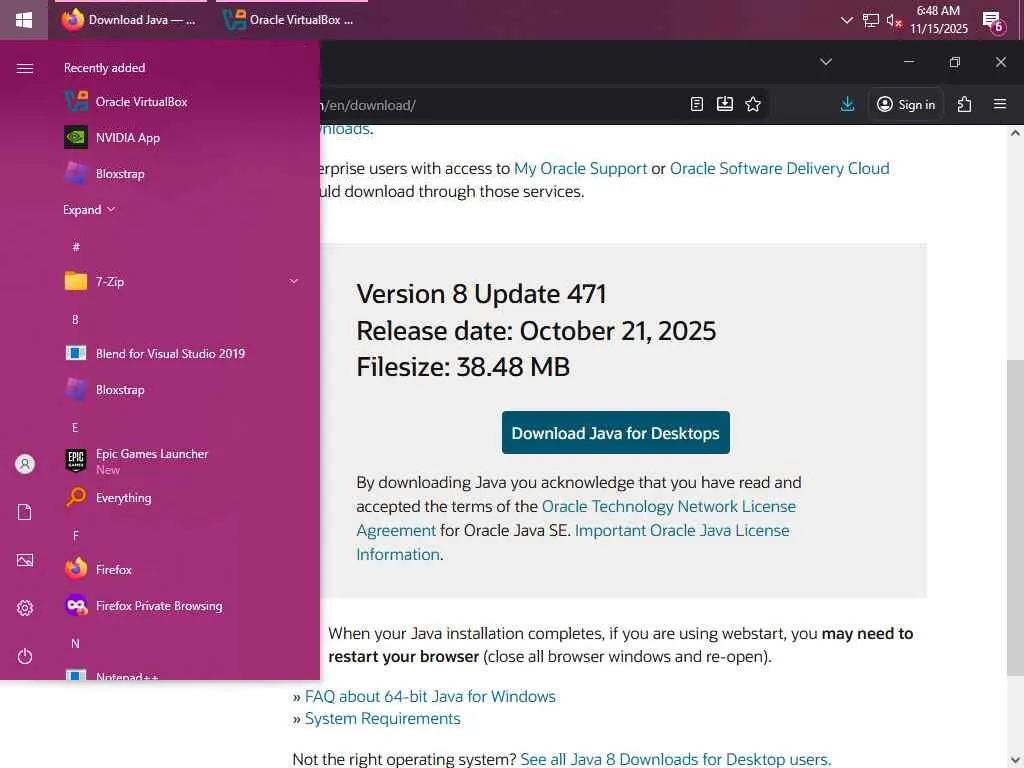Viewport: 1024px width, 768px height.
Task: Expand the Recently added list
Action: coord(89,210)
